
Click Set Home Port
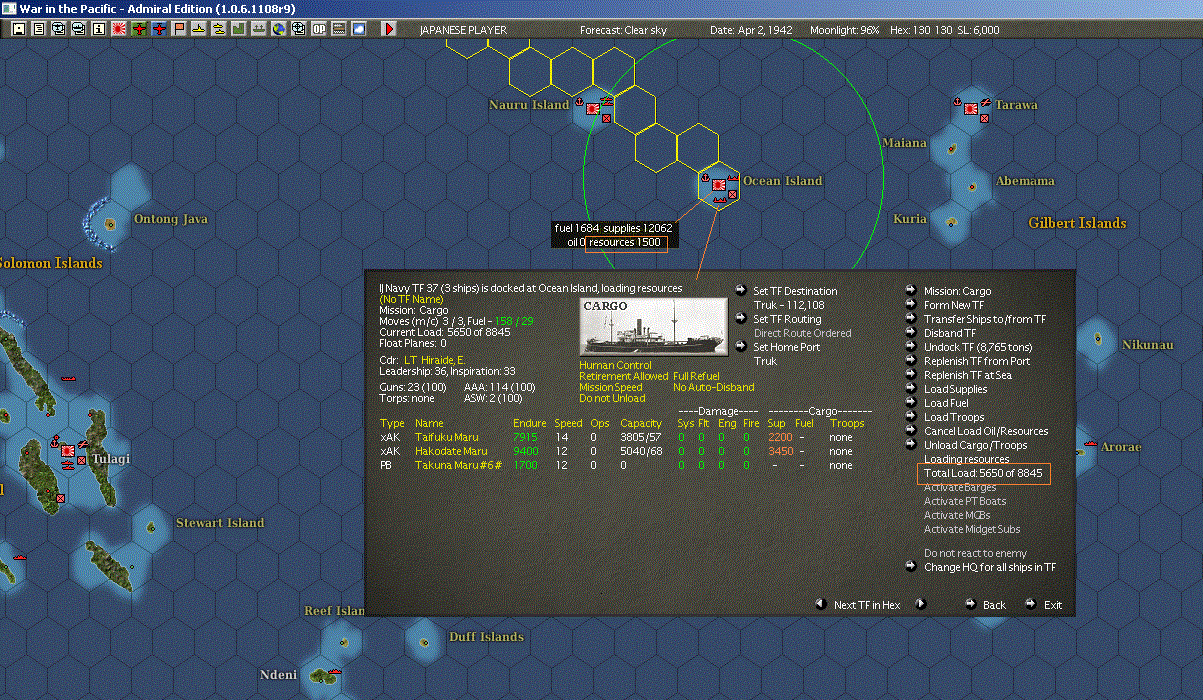tap(787, 347)
